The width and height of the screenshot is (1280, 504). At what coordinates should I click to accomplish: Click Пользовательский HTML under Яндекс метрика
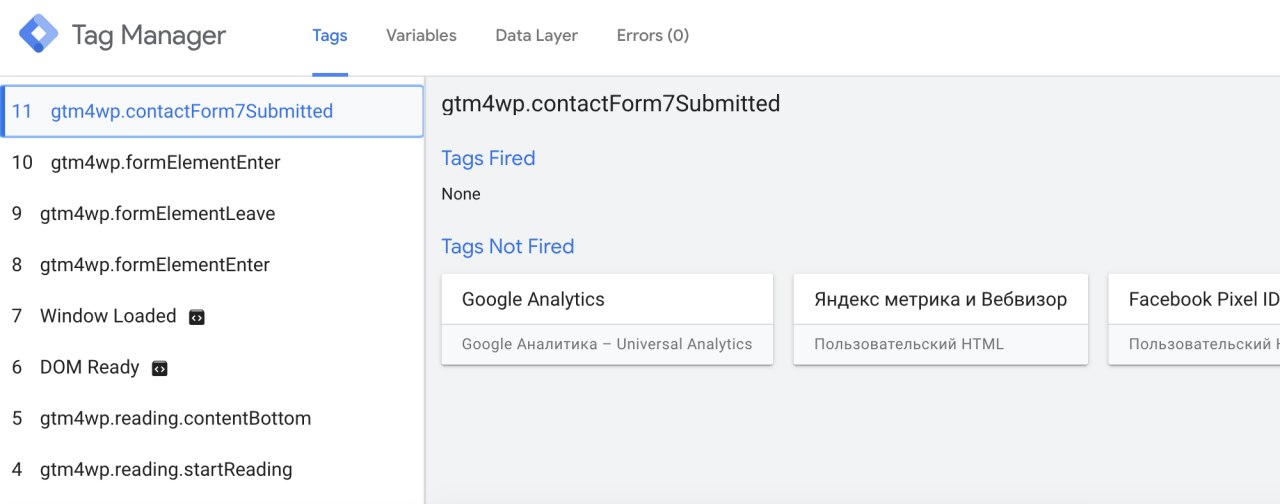[909, 344]
